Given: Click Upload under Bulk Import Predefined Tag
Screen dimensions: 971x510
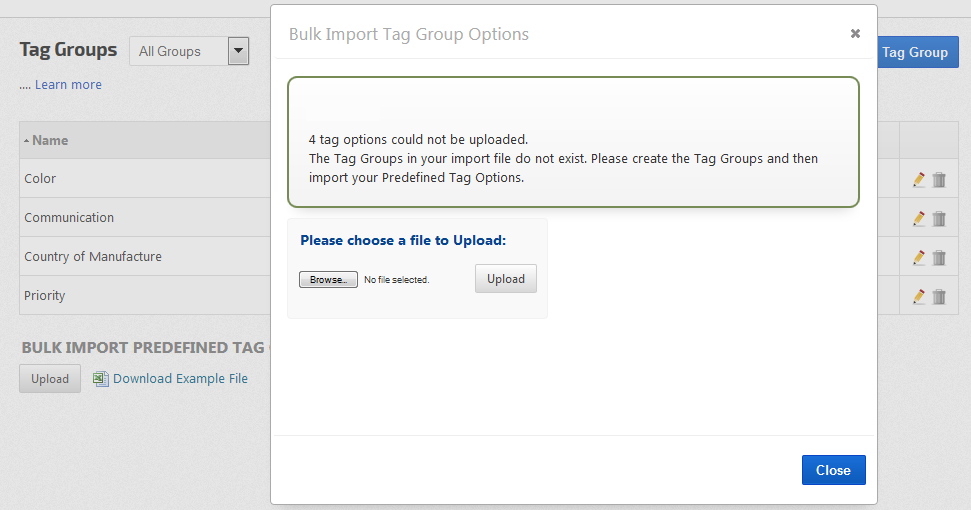Looking at the screenshot, I should coord(50,379).
